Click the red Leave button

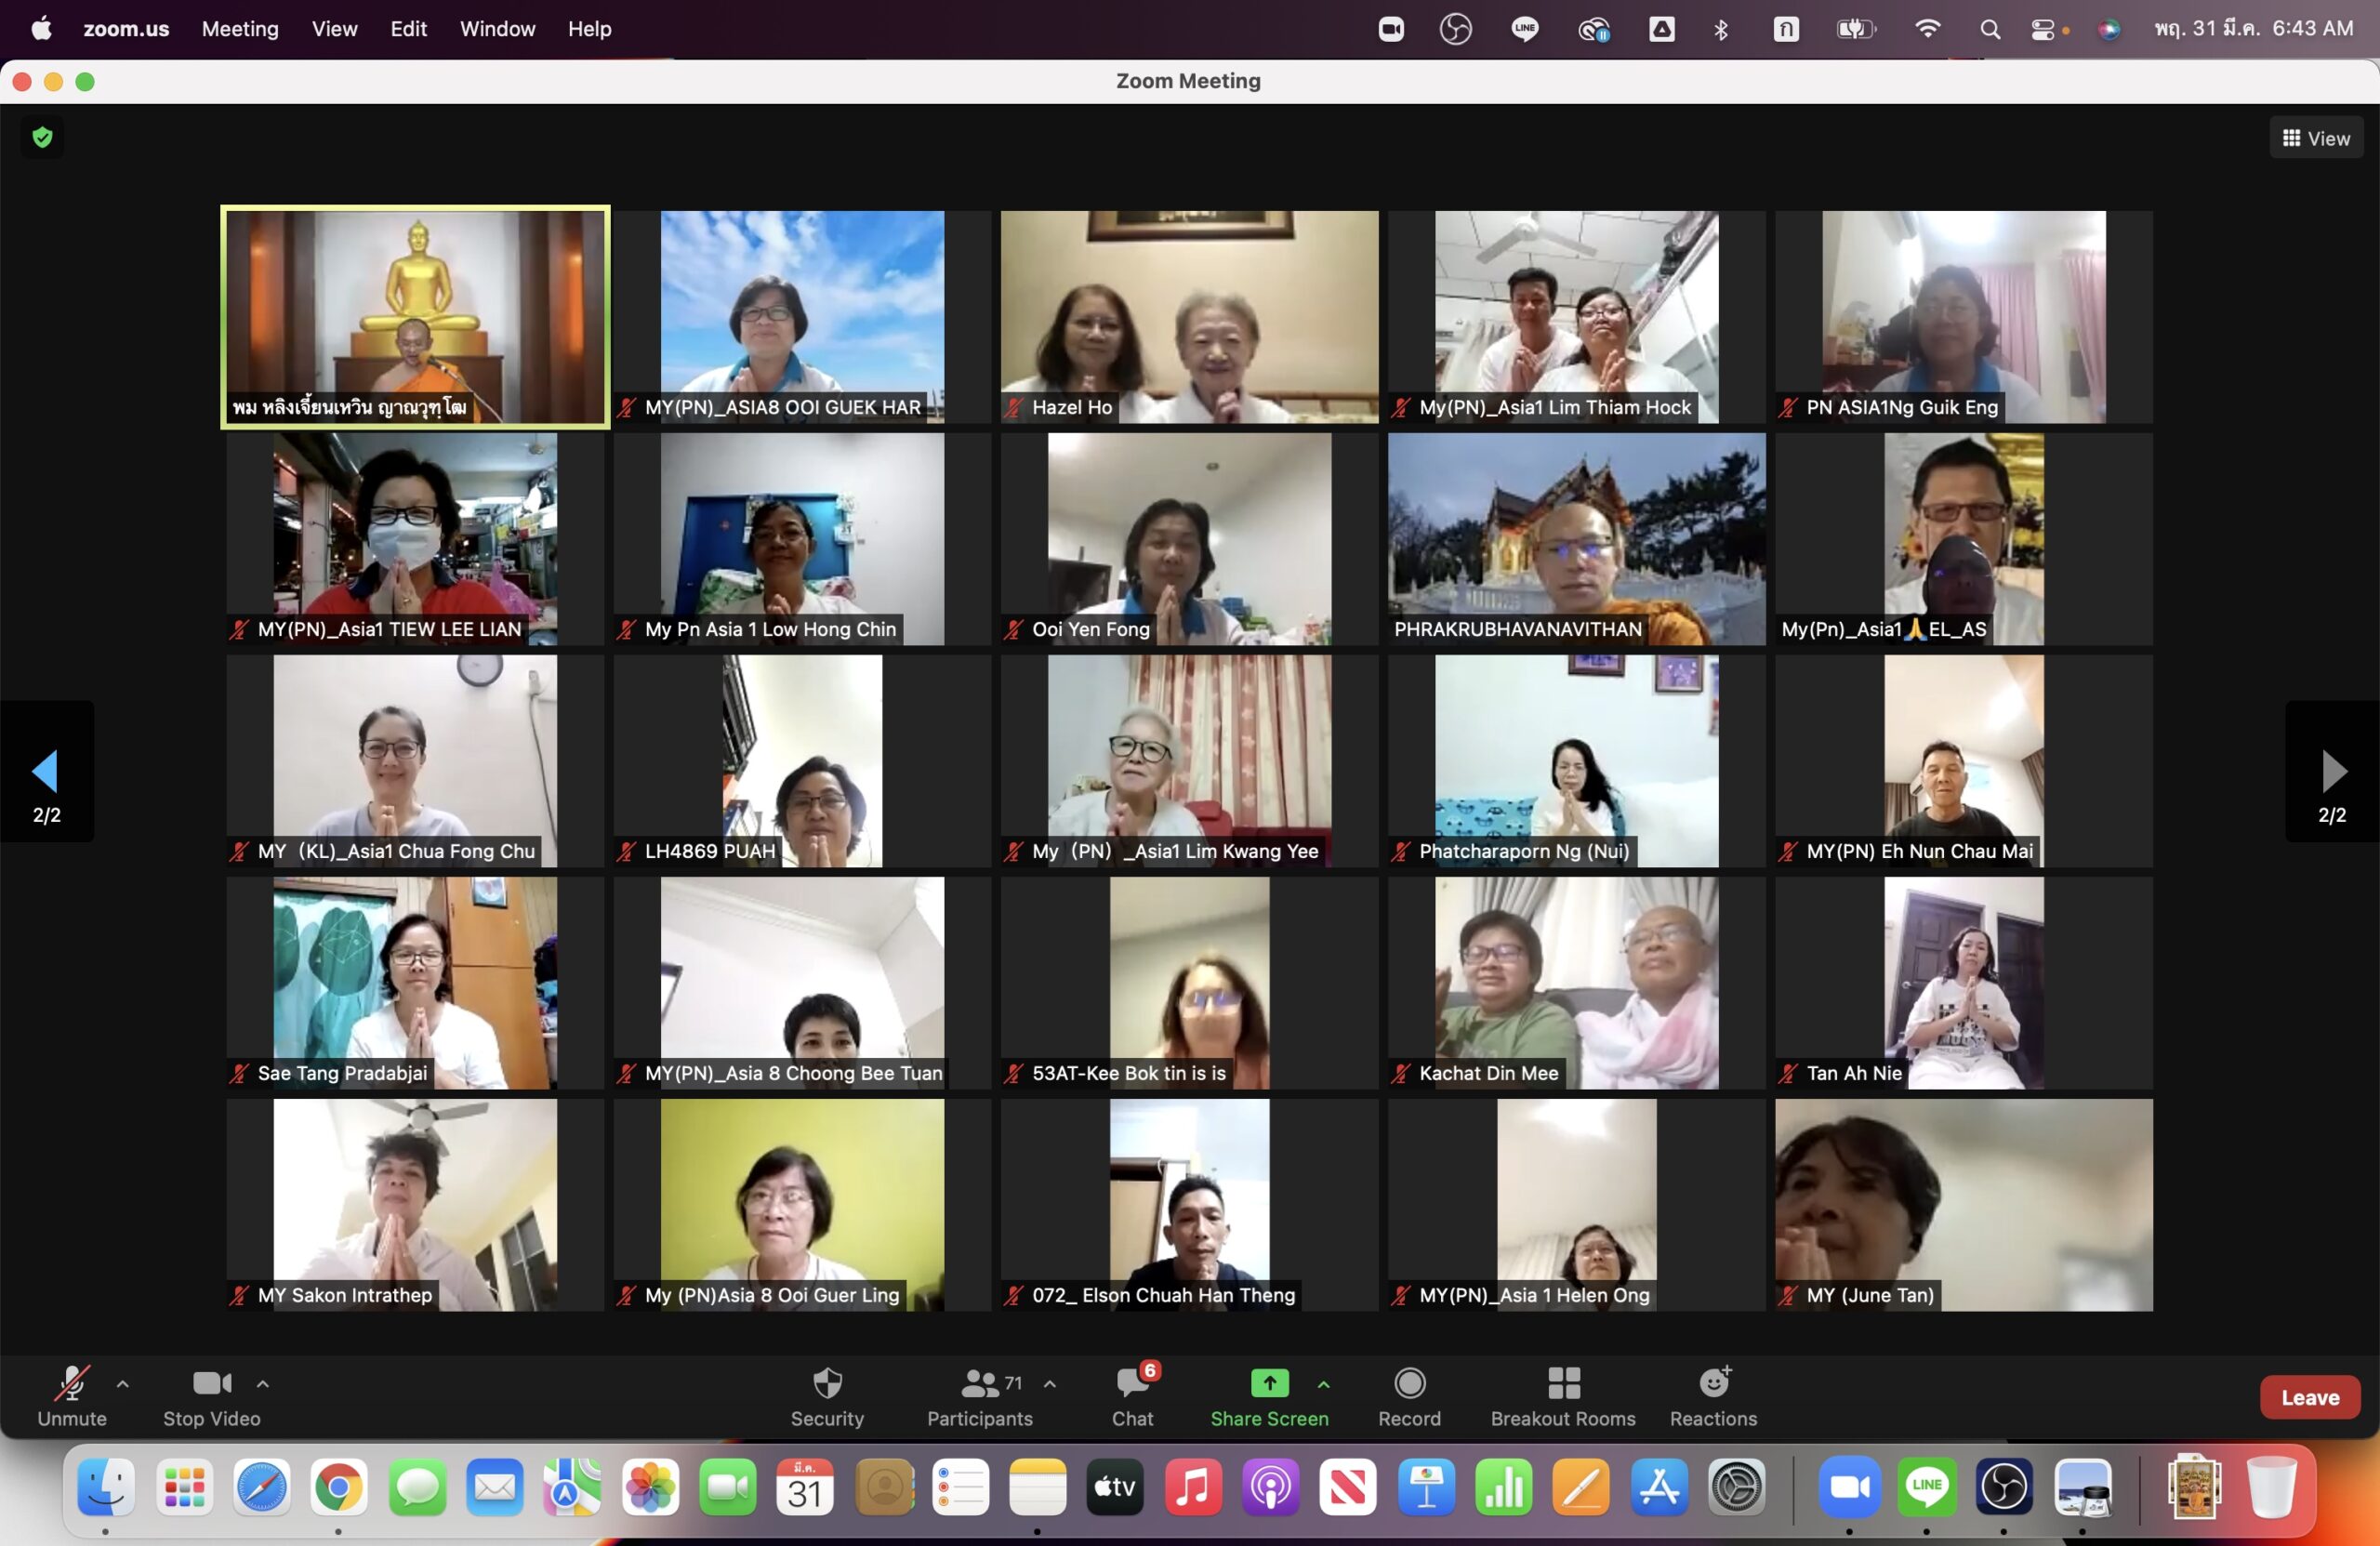tap(2309, 1397)
